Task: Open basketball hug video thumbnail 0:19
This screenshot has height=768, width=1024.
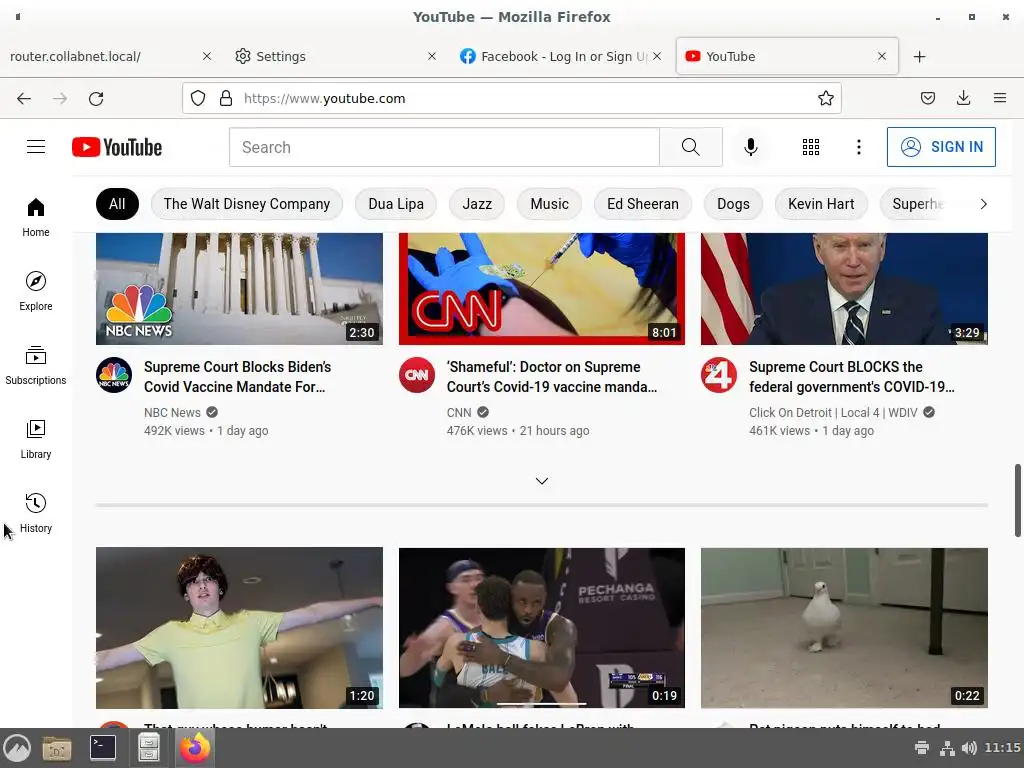Action: tap(541, 628)
